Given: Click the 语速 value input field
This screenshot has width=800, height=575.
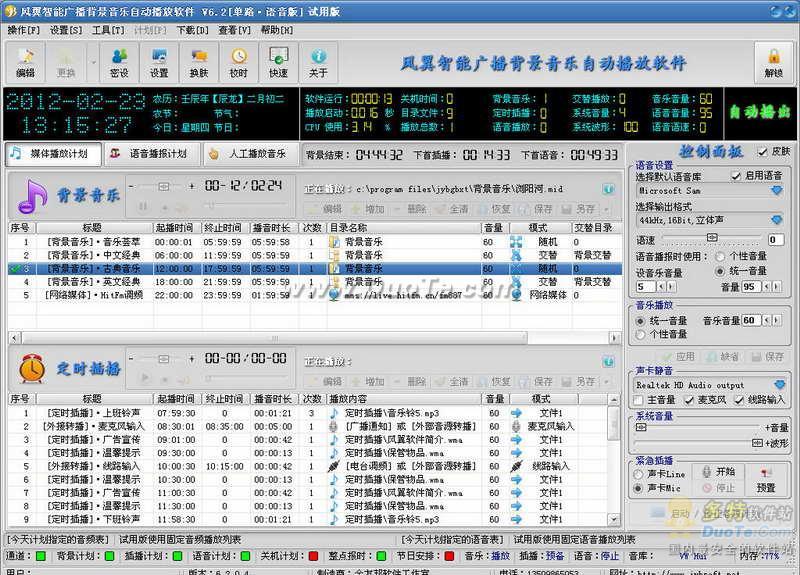Looking at the screenshot, I should pyautogui.click(x=776, y=239).
